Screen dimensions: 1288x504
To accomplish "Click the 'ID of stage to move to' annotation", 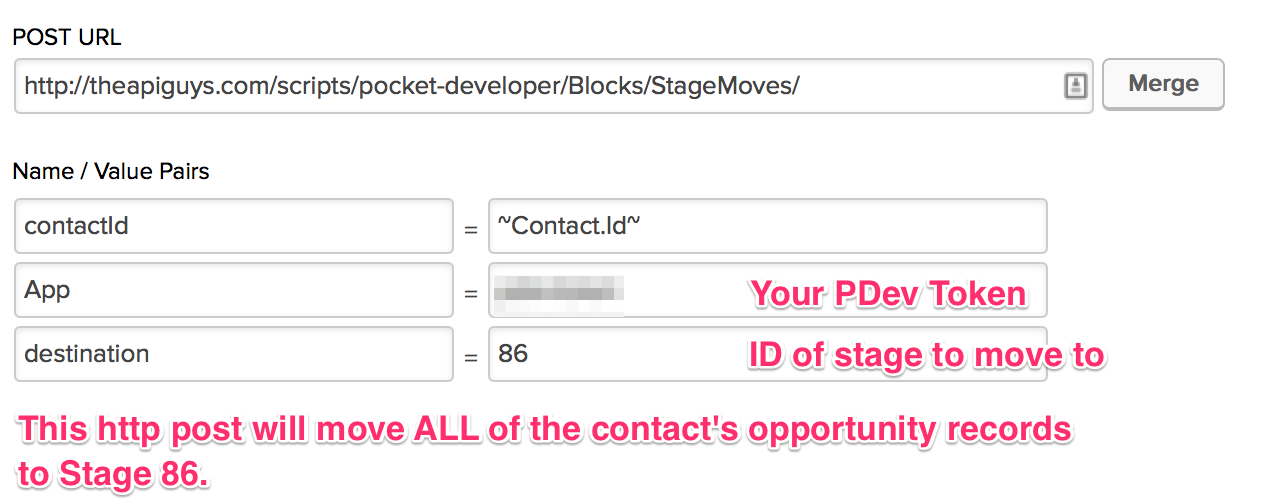I will coord(927,355).
